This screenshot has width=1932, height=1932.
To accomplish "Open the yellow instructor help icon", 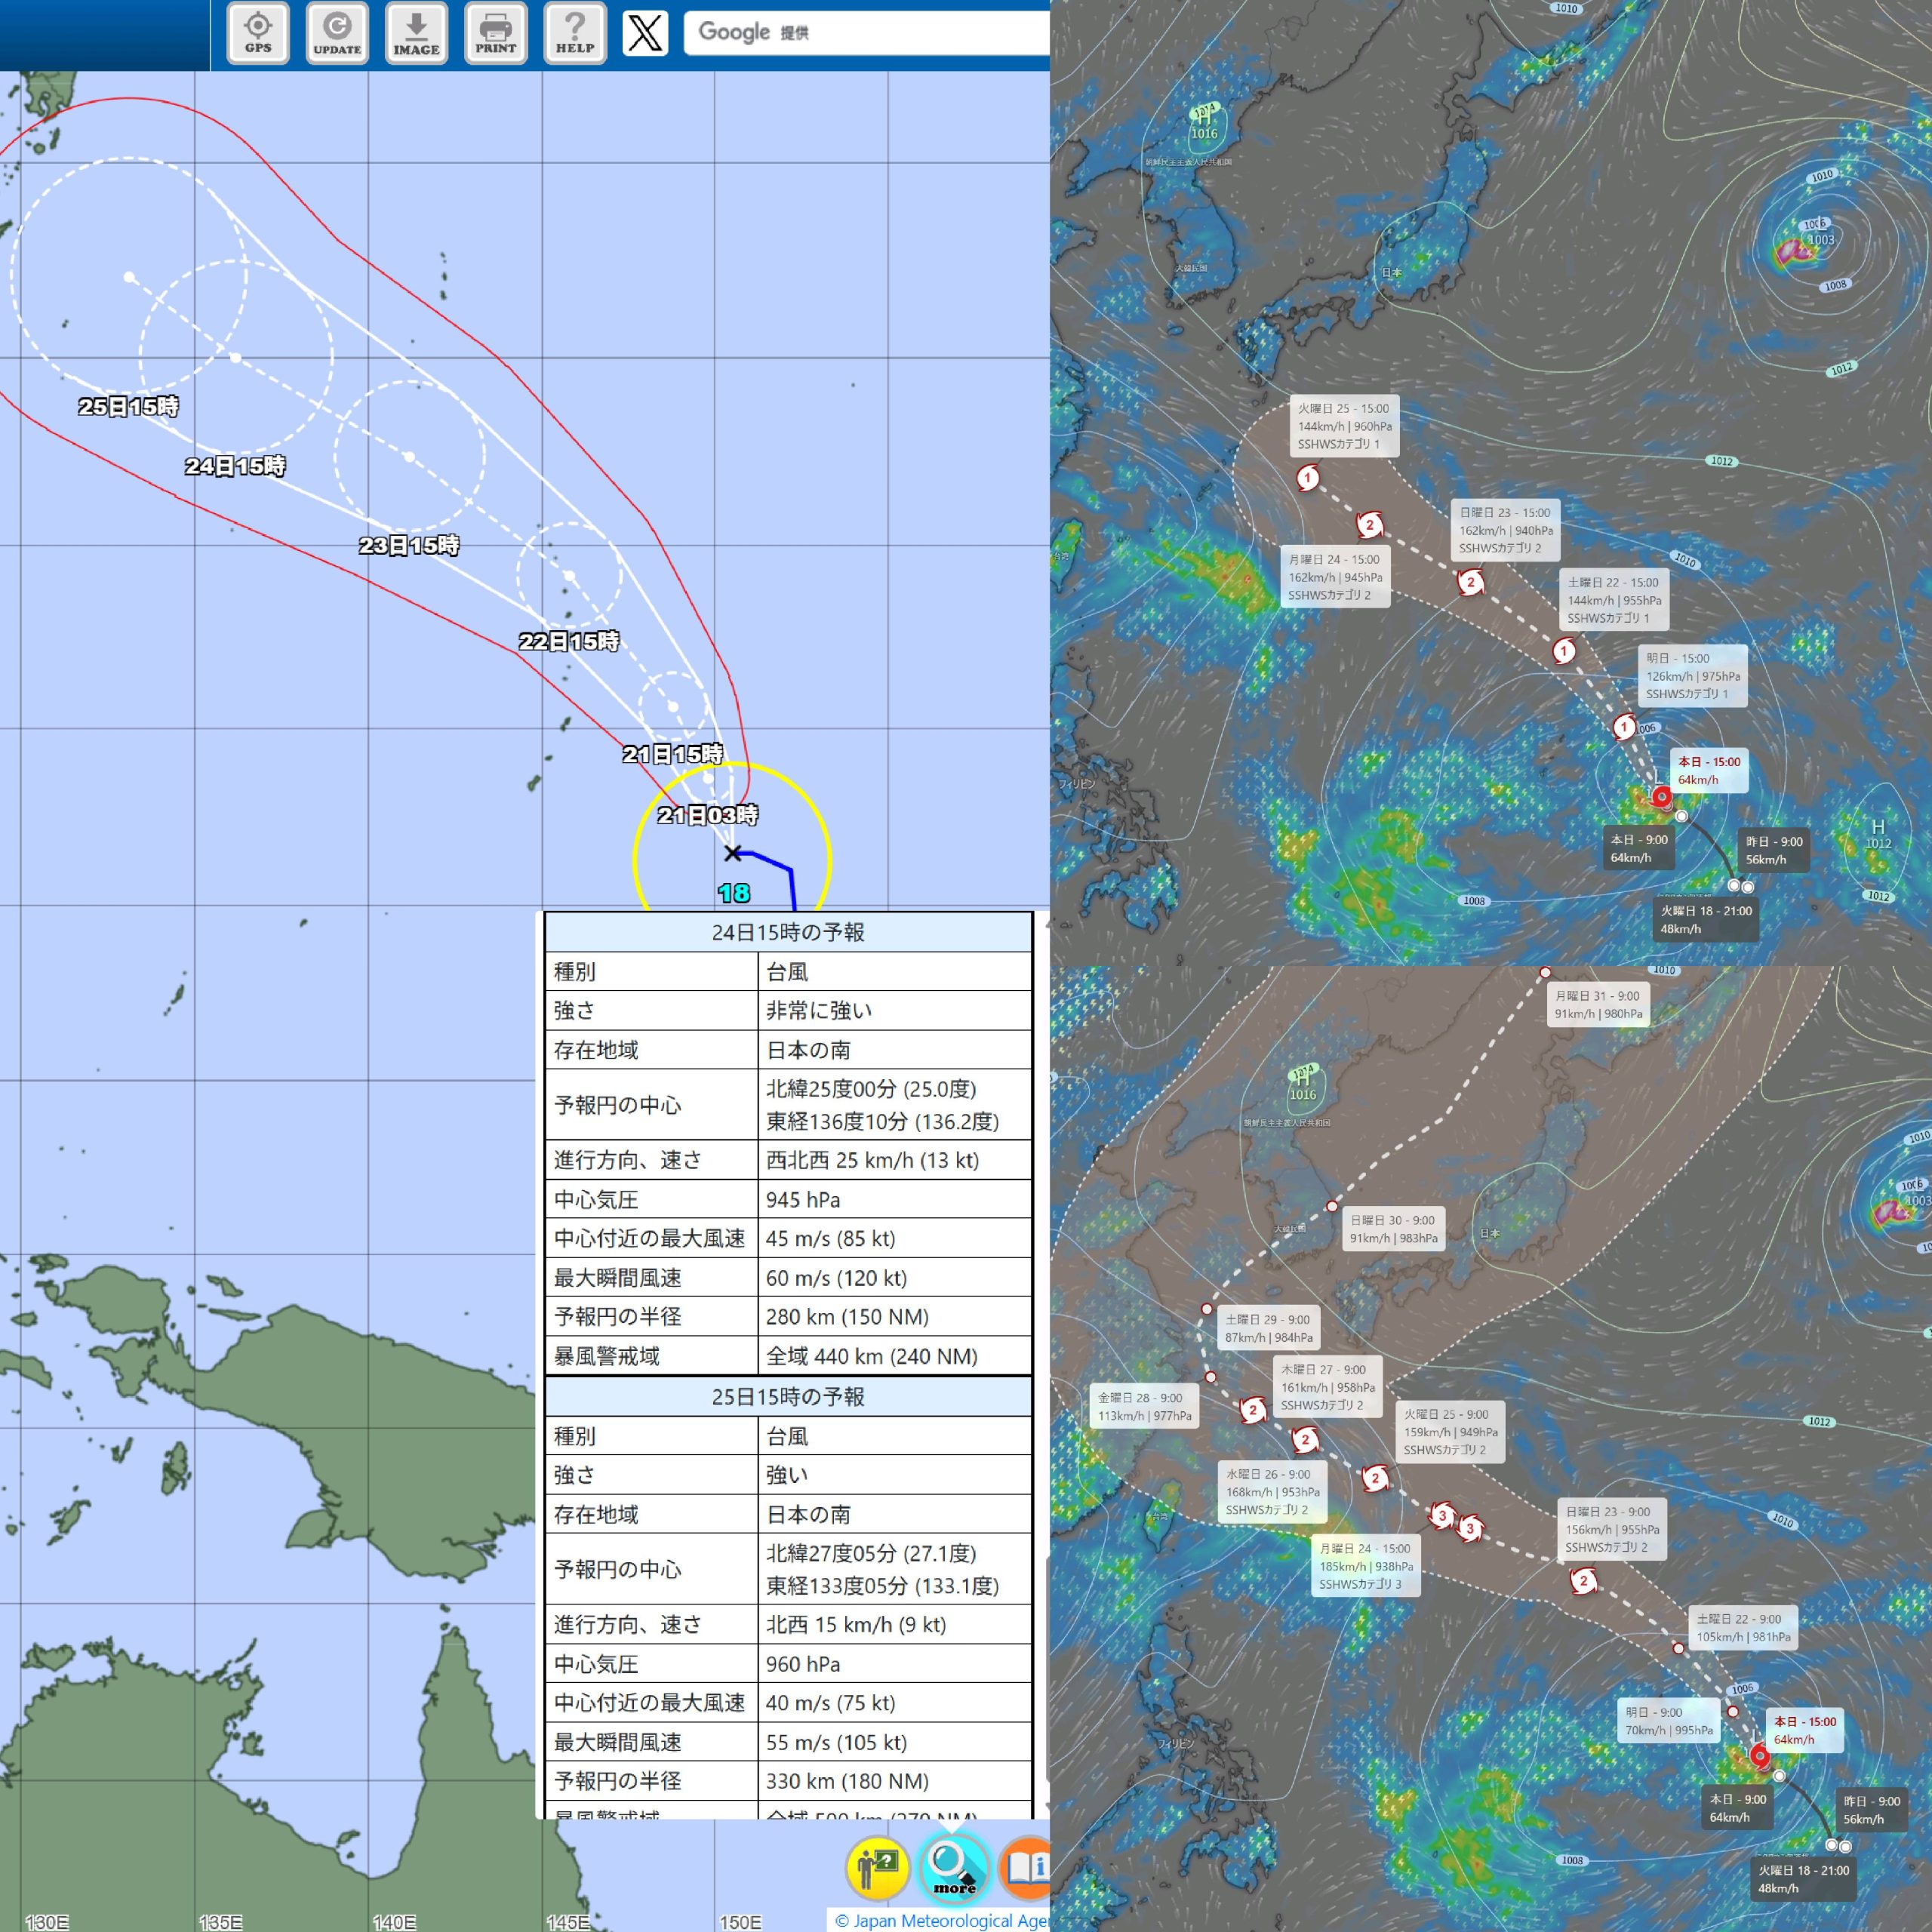I will point(877,1866).
